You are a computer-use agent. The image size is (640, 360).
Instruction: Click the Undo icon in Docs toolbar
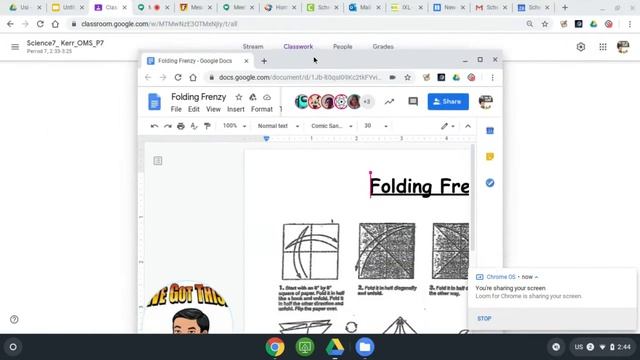154,126
